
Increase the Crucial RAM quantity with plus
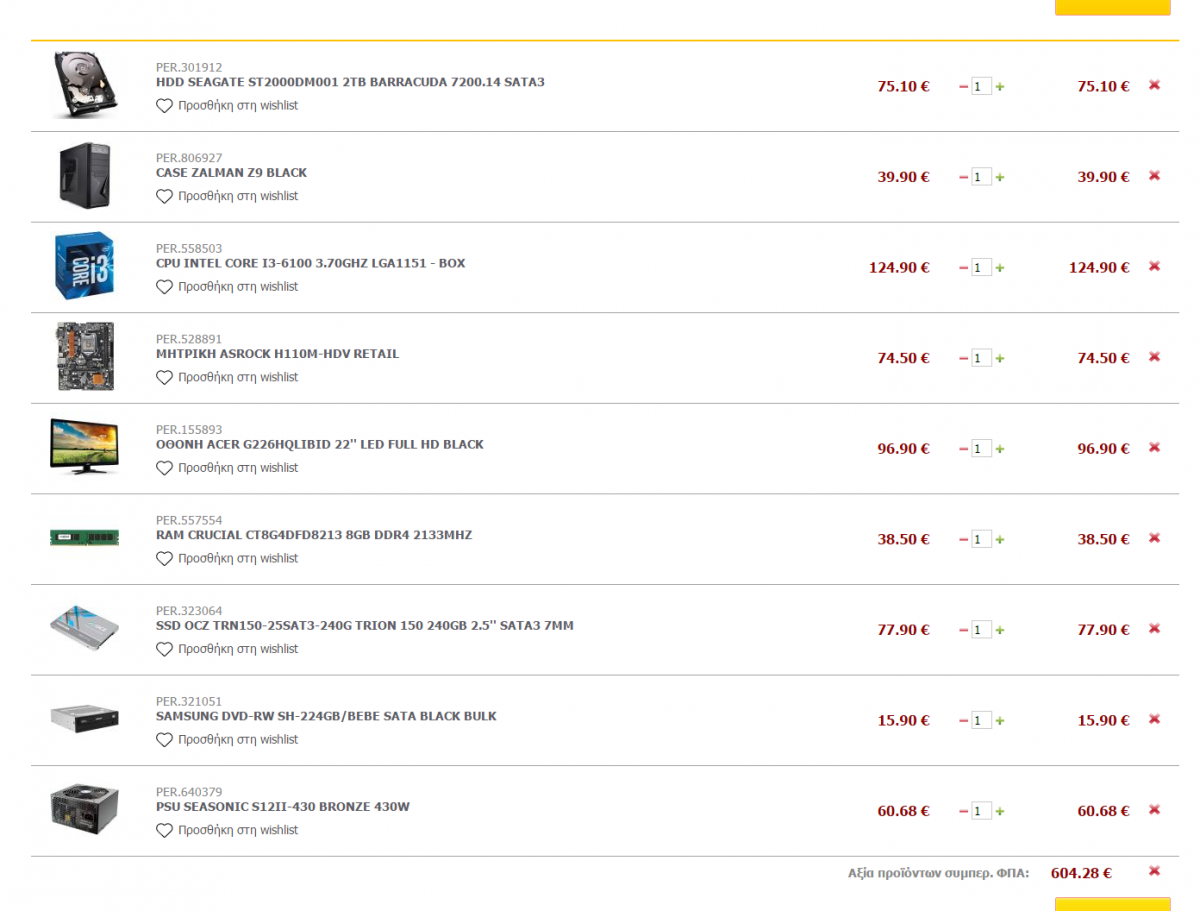coord(1000,540)
